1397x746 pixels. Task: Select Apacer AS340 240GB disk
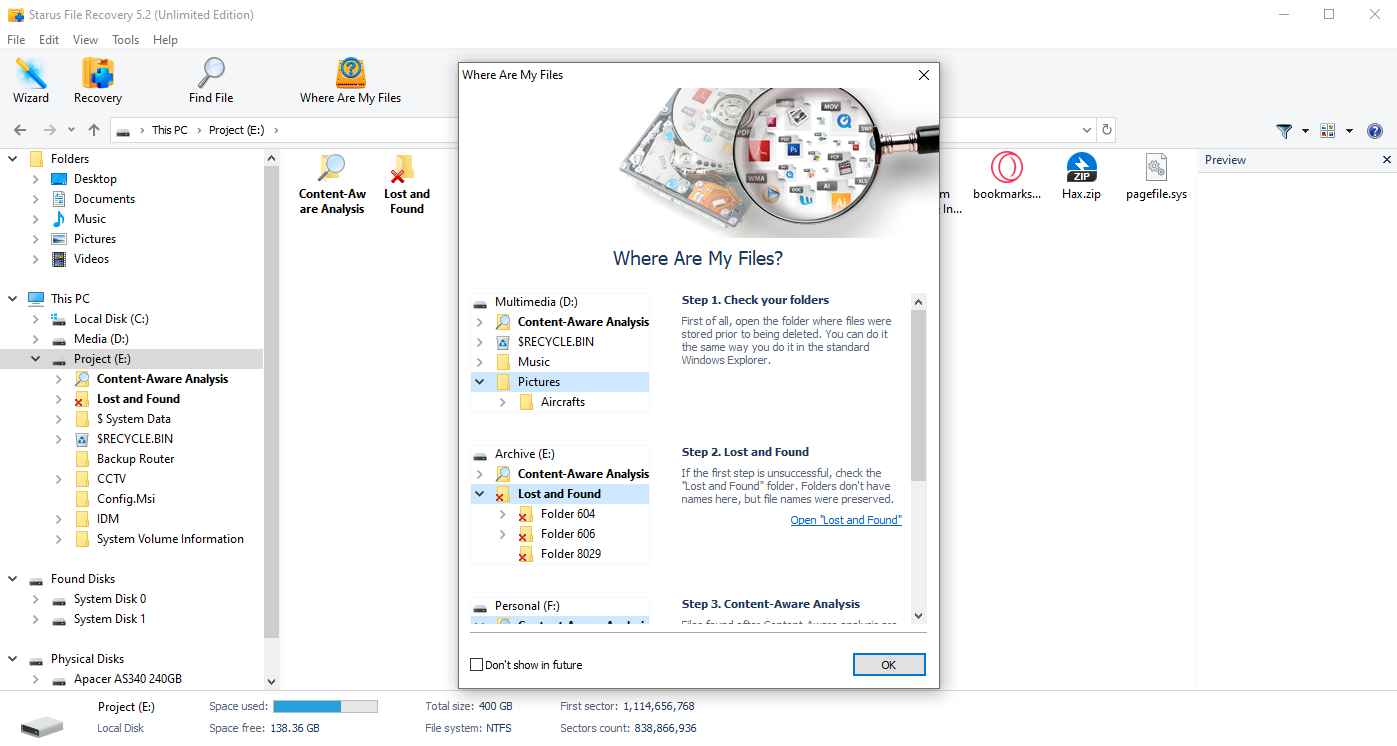click(128, 679)
